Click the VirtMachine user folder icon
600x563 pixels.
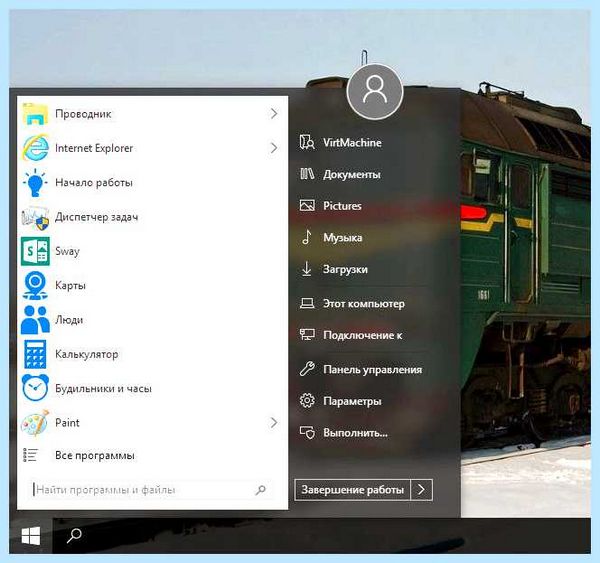pos(307,142)
